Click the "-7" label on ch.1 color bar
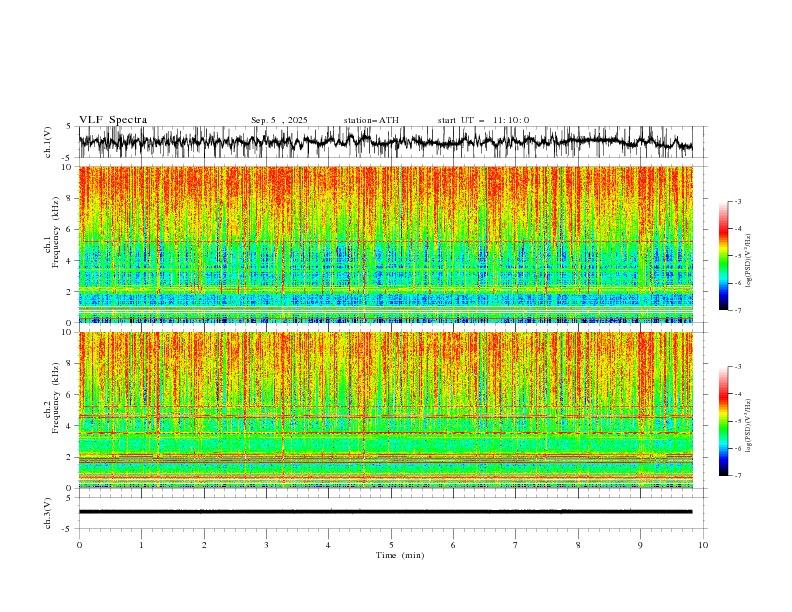This screenshot has height=612, width=792. [737, 310]
